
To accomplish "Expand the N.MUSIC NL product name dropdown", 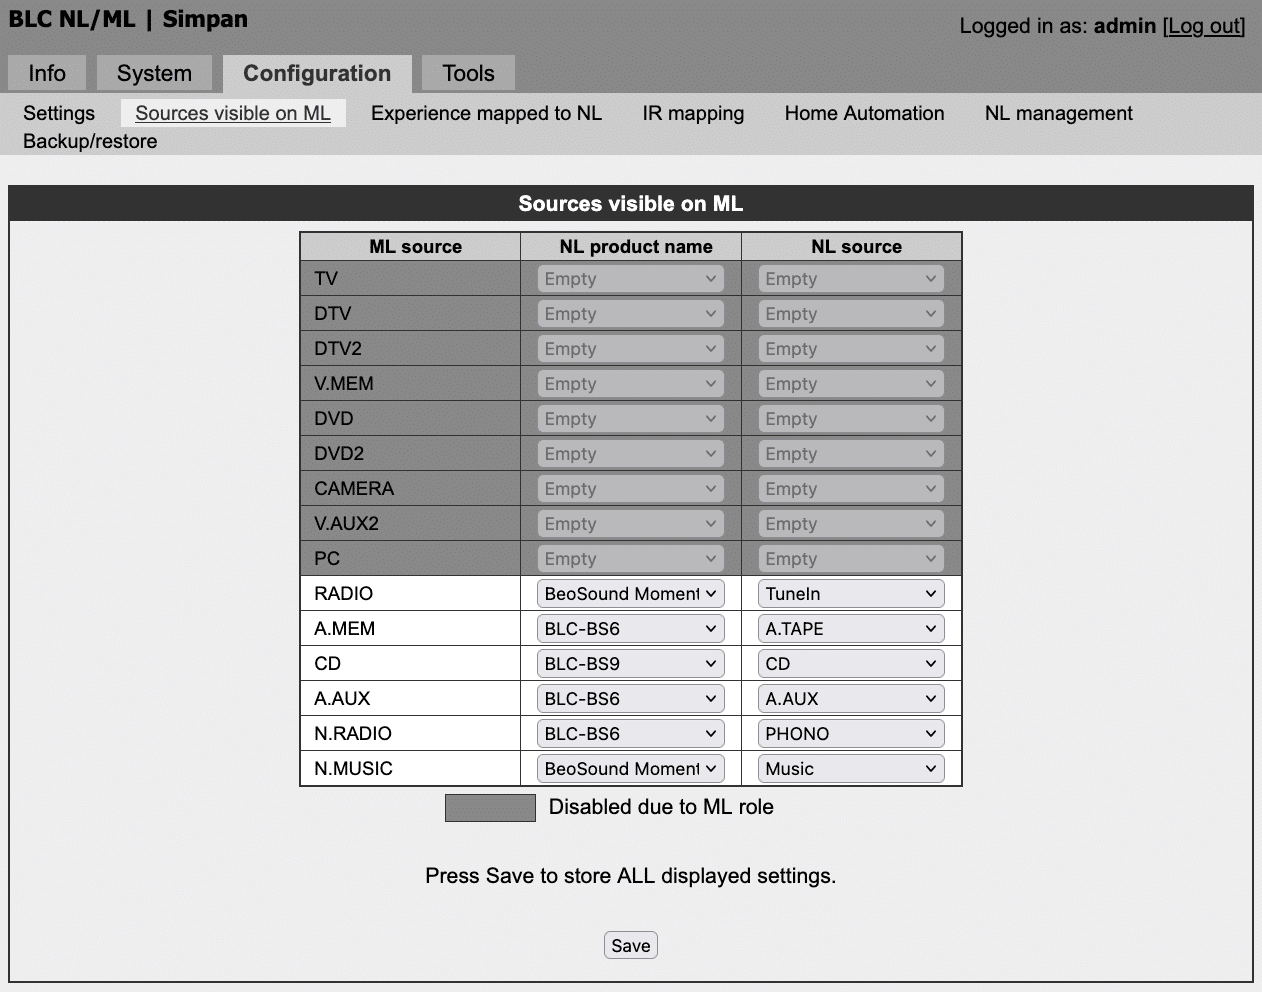I will coord(630,768).
